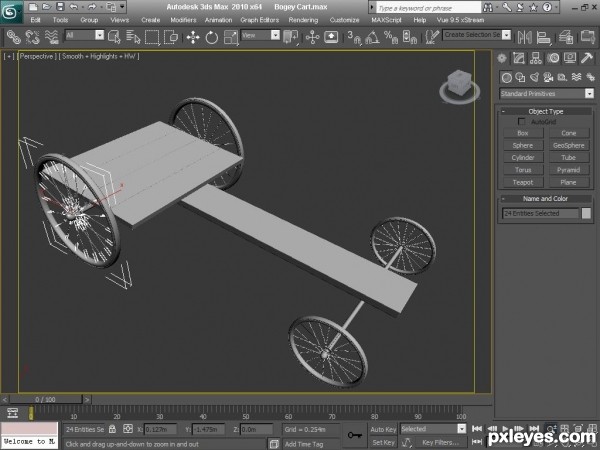Screen dimensions: 600x450
Task: Toggle Percent Snap
Action: pyautogui.click(x=391, y=37)
